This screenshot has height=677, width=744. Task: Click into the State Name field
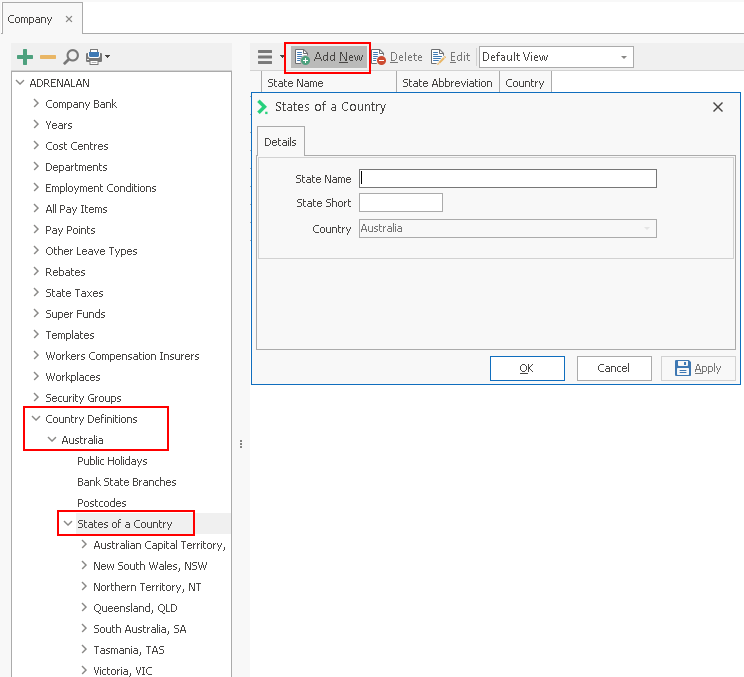507,179
